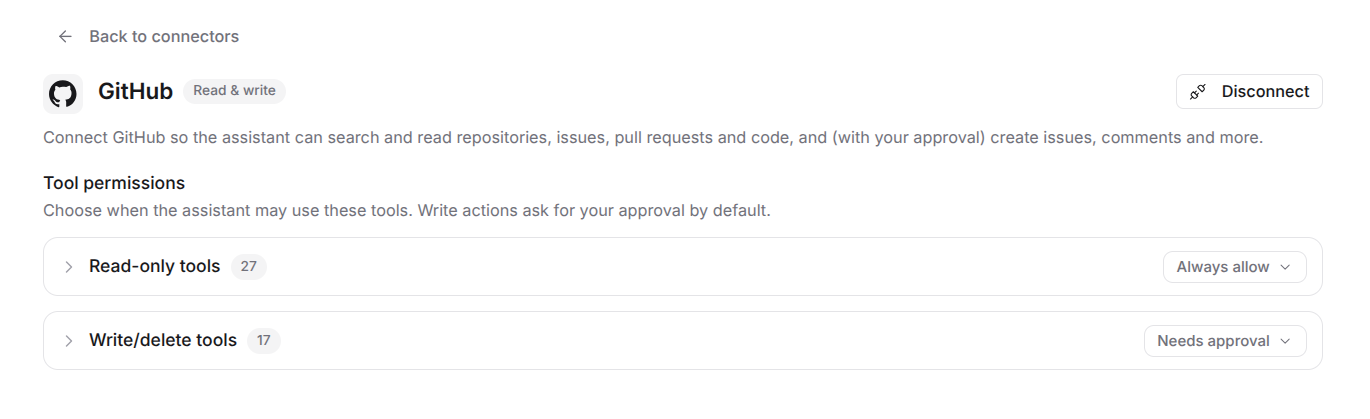Open the 'Needs approval' permission dropdown
This screenshot has width=1370, height=419.
(1225, 341)
